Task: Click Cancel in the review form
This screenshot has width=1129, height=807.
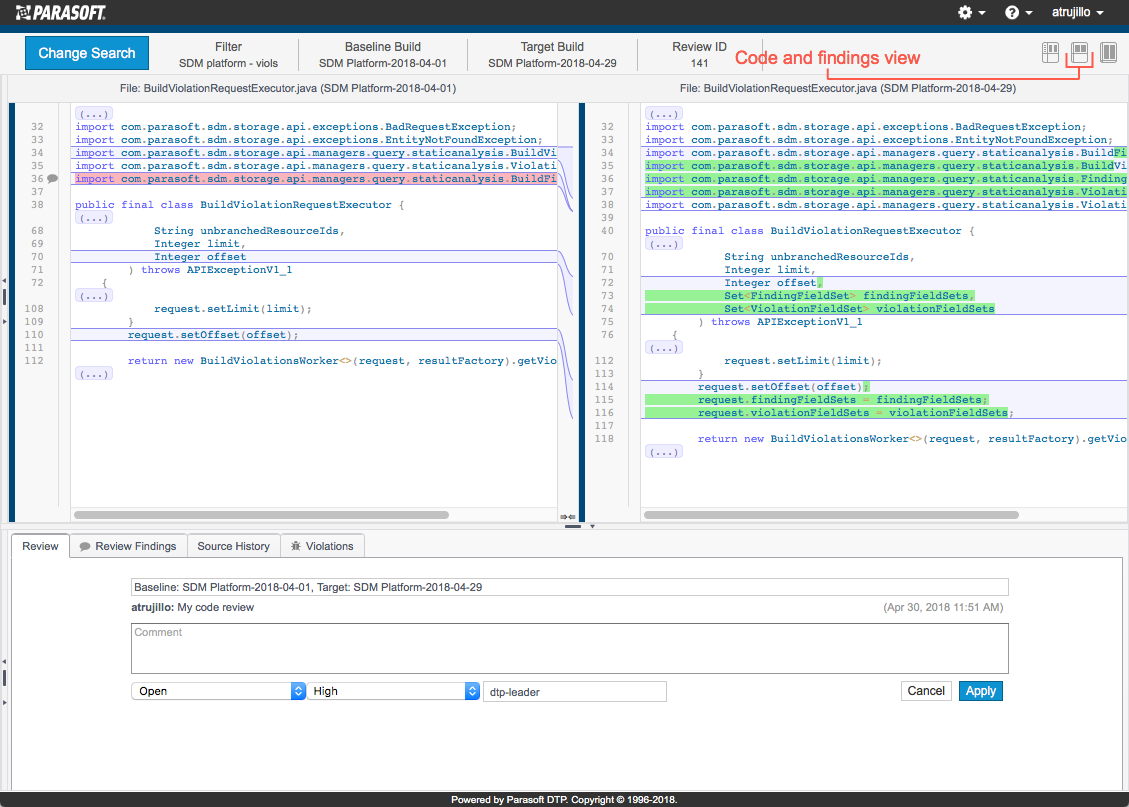Action: [x=926, y=691]
